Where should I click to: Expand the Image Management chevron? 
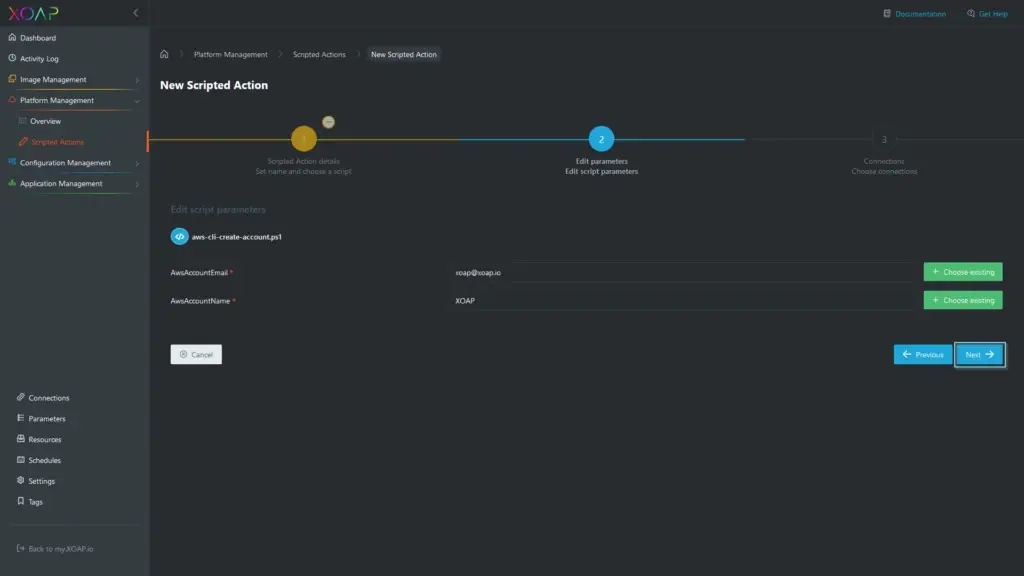click(137, 80)
